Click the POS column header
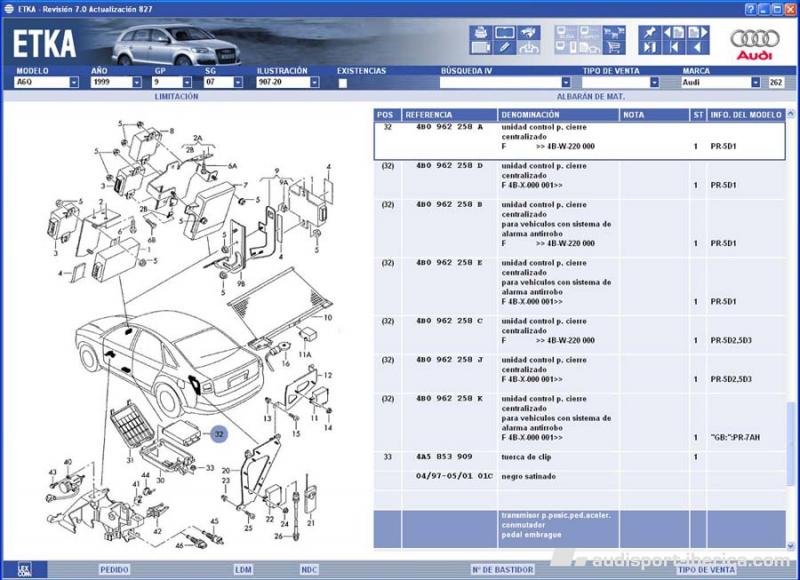This screenshot has height=580, width=800. click(x=387, y=115)
